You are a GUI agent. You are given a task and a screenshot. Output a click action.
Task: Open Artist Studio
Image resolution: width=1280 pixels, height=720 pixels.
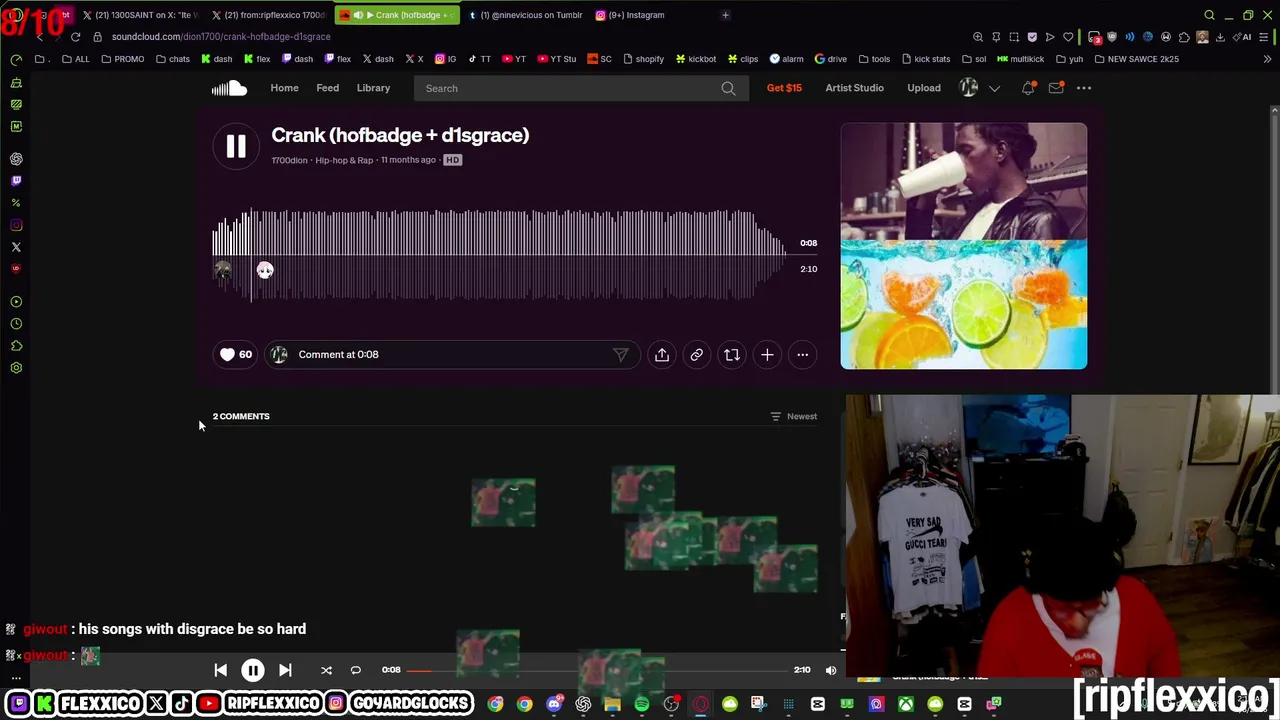pos(855,88)
